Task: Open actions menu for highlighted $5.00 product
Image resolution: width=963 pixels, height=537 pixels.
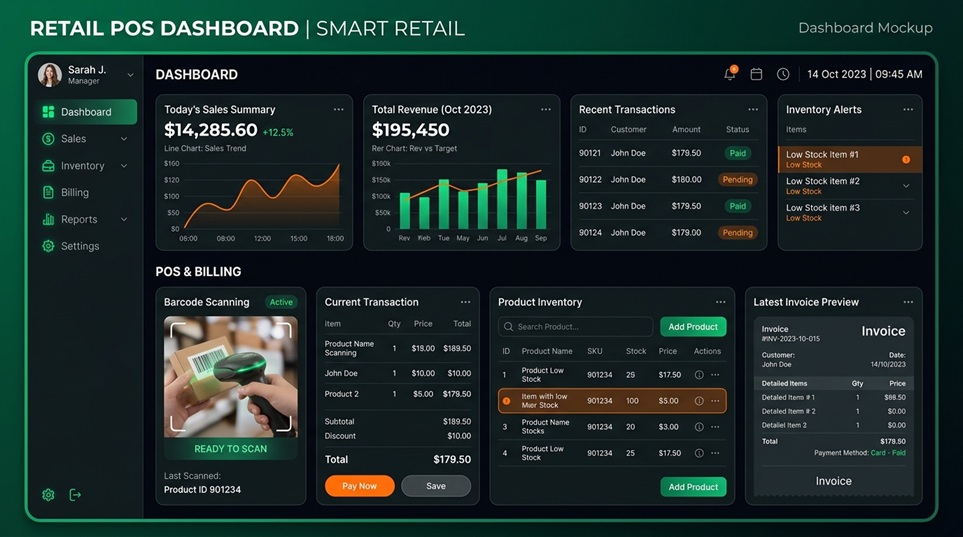Action: 715,401
